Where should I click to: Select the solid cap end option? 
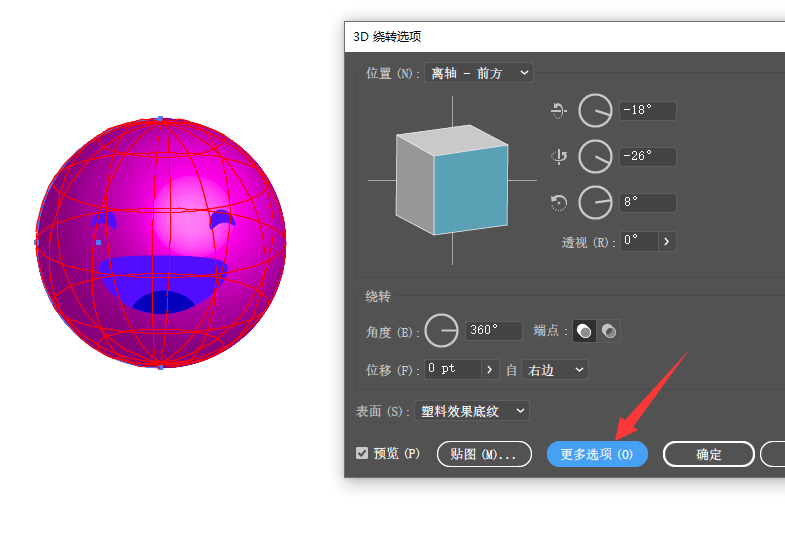[x=584, y=331]
